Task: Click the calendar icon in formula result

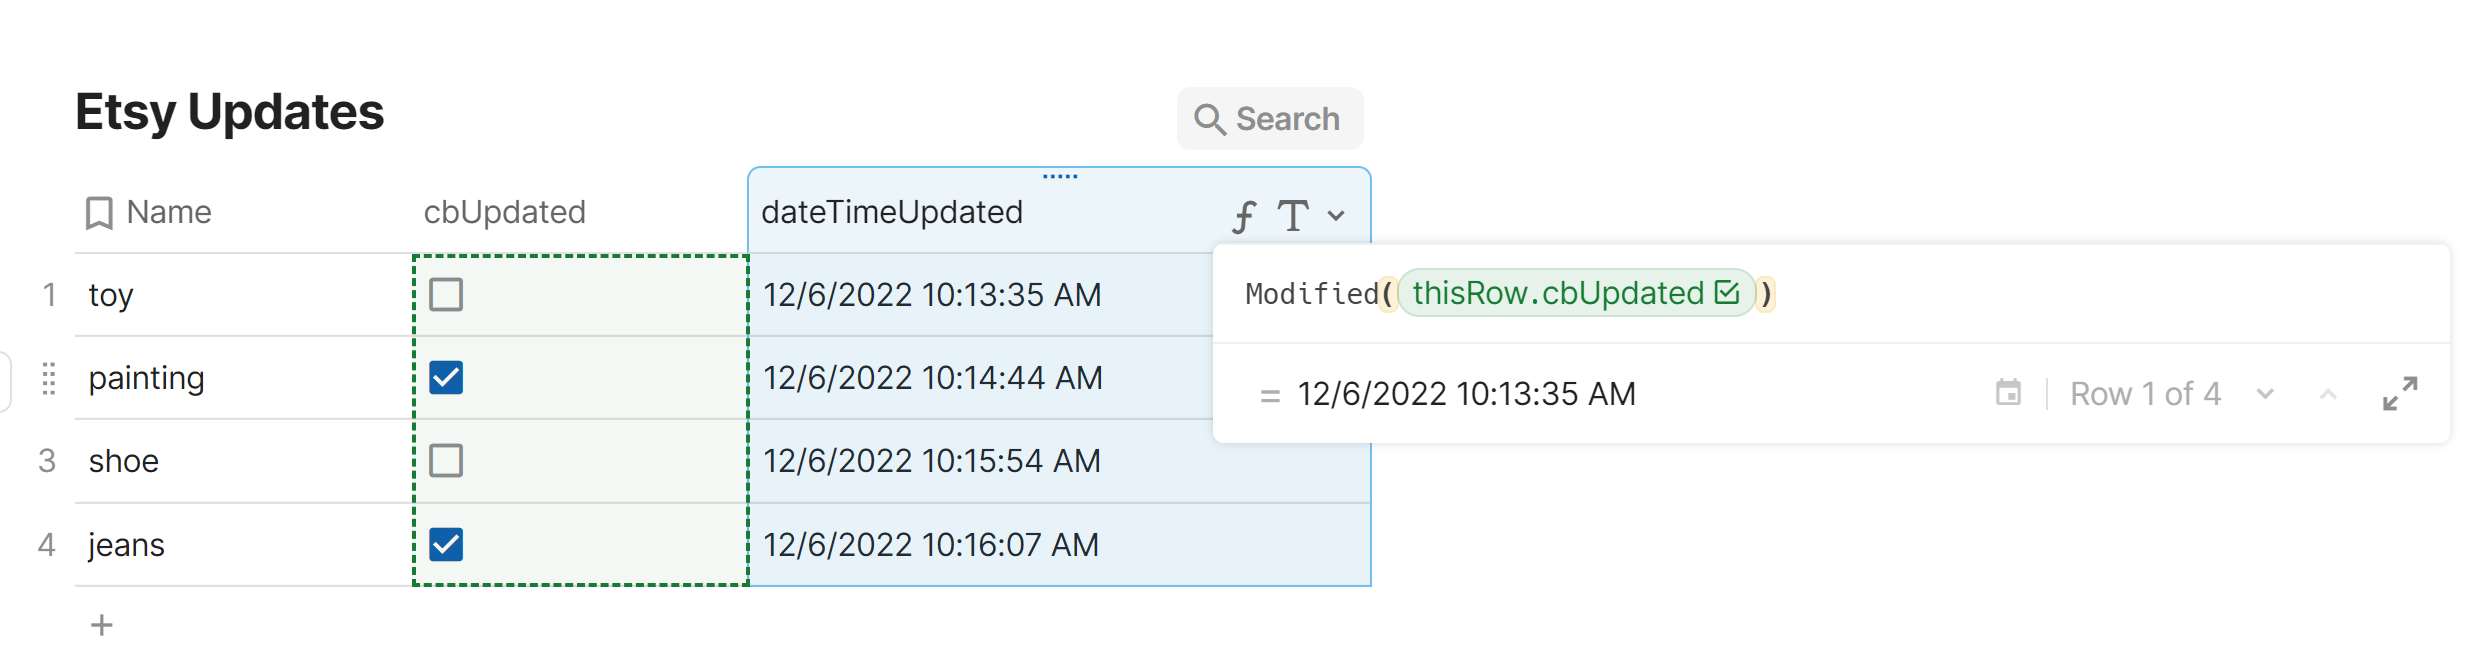Action: [x=2008, y=393]
